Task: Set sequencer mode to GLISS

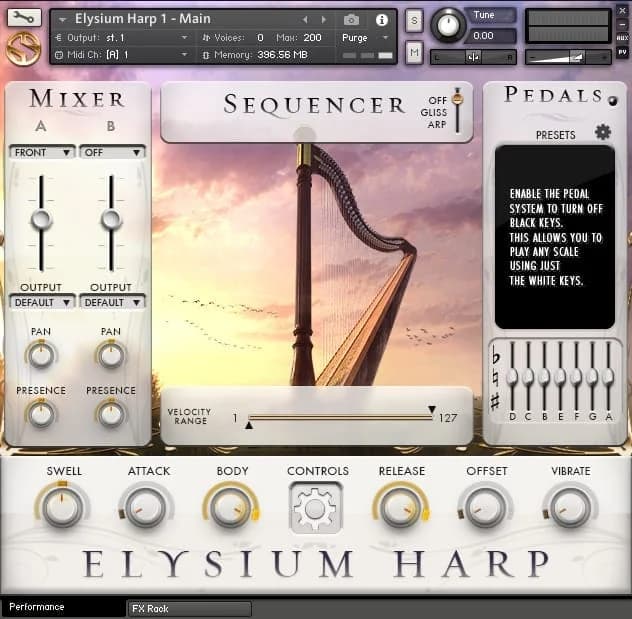Action: [x=434, y=112]
